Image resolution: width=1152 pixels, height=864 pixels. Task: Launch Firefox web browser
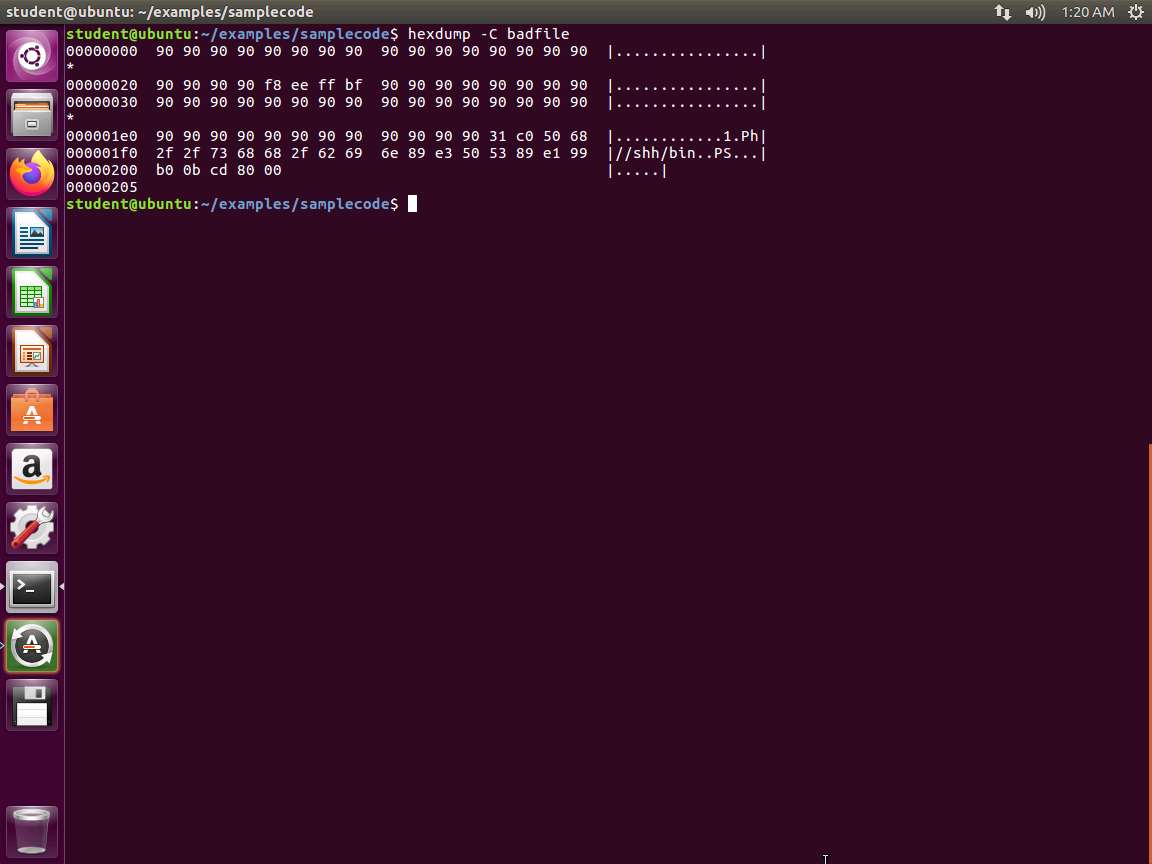[32, 174]
